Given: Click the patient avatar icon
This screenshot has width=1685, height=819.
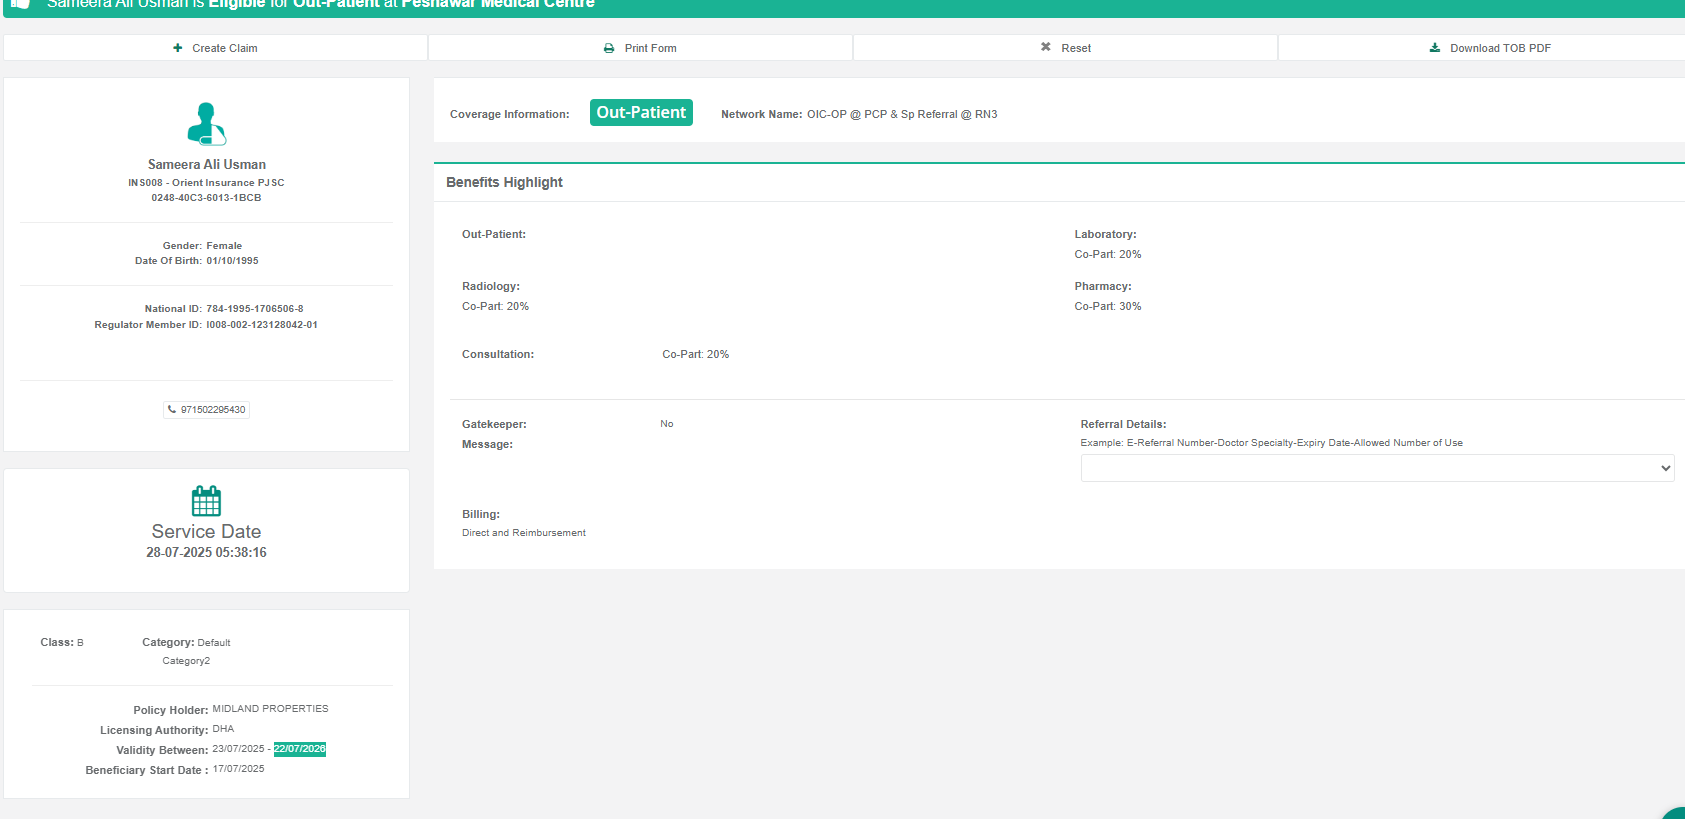Looking at the screenshot, I should pos(206,124).
